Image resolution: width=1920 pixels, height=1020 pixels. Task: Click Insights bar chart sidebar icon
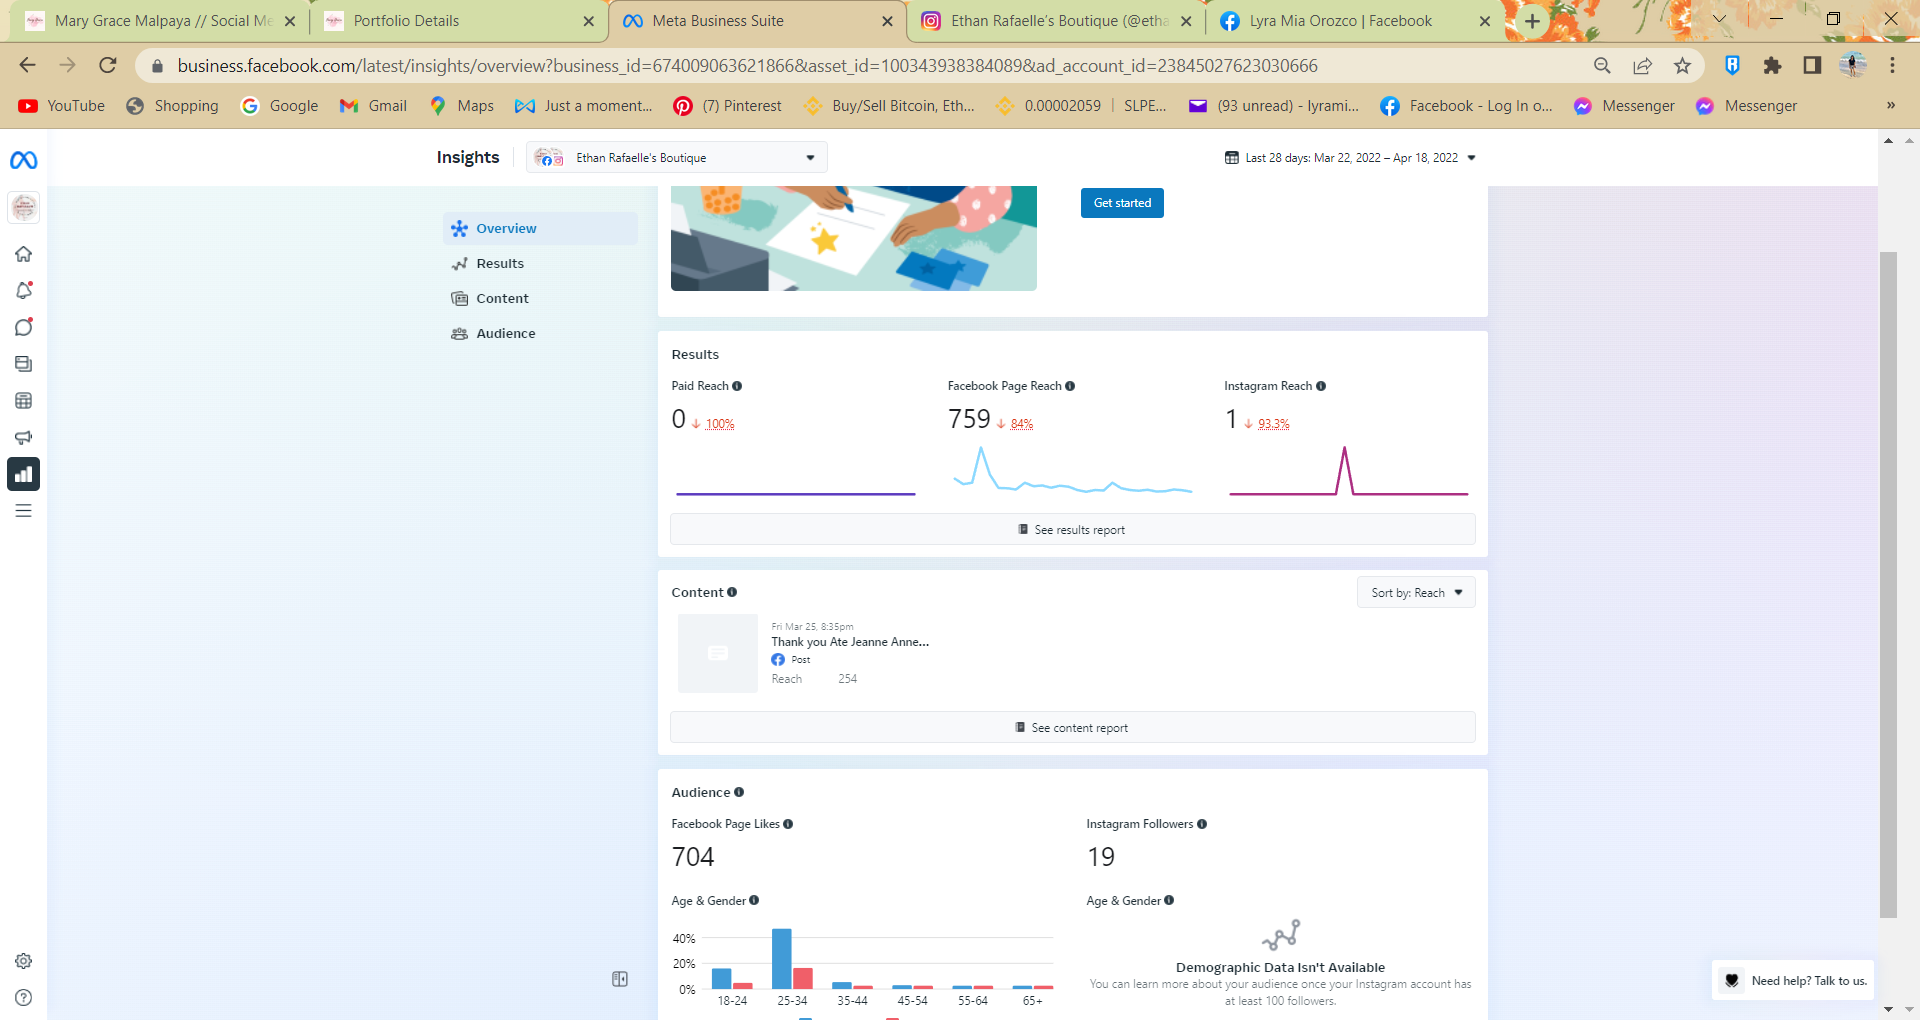click(x=24, y=474)
